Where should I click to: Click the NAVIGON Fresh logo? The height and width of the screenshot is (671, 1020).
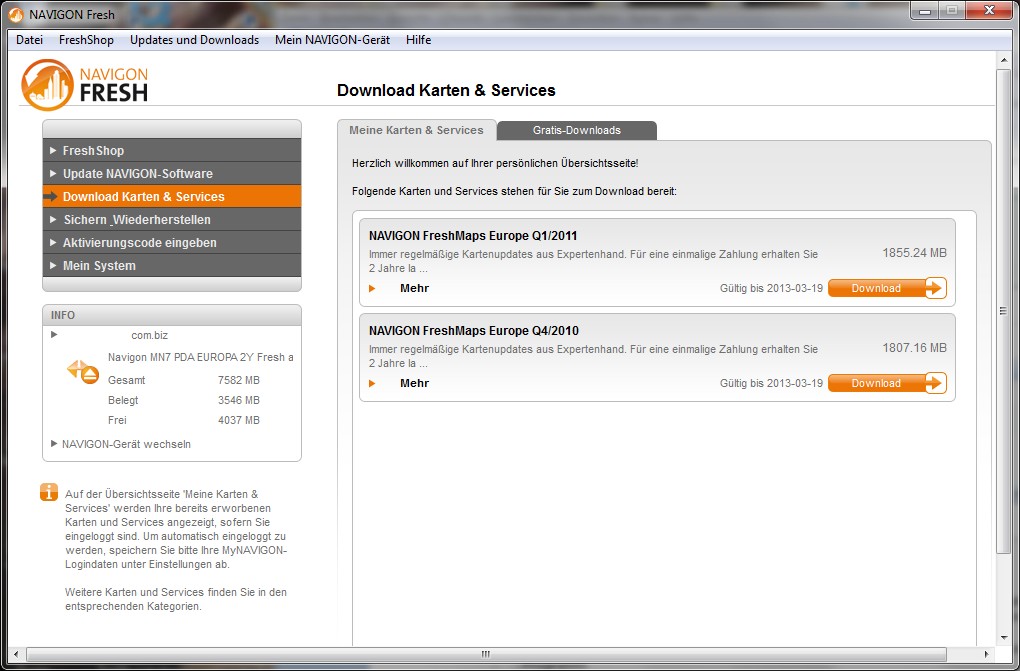tap(85, 85)
